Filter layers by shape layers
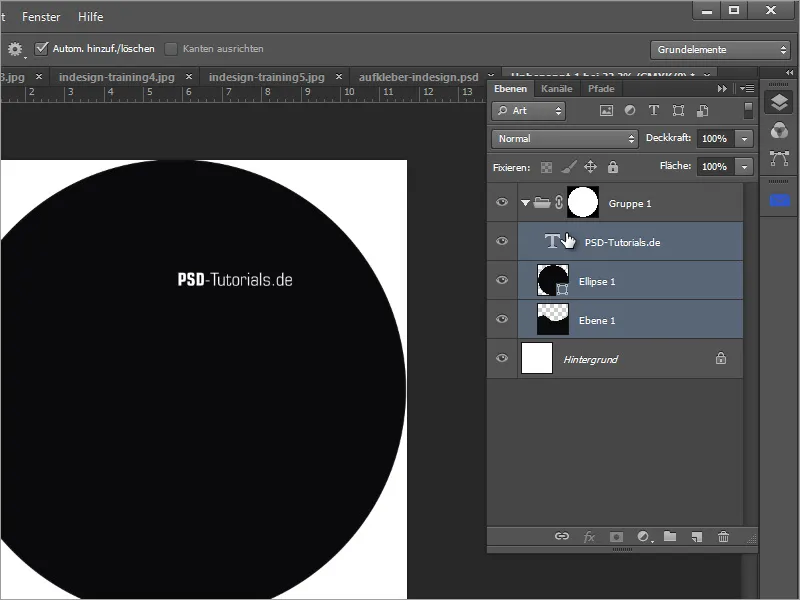 678,111
